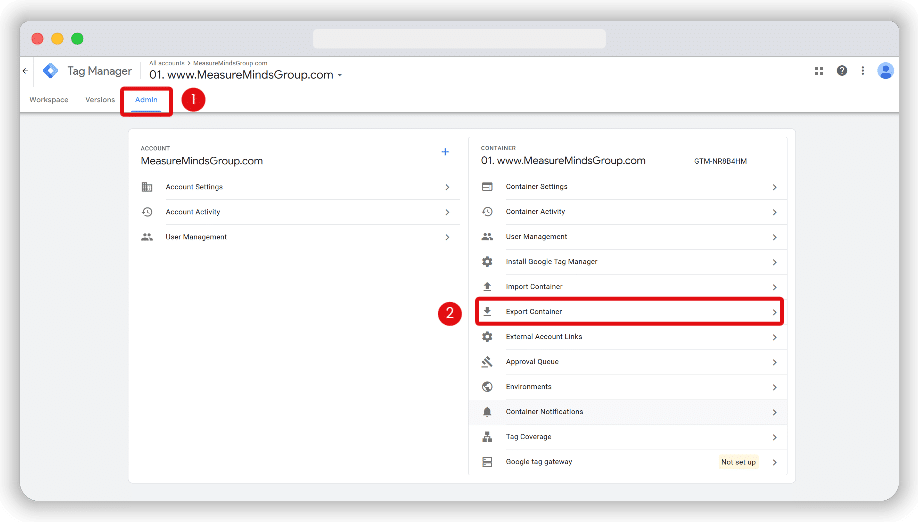
Task: Click the All accounts breadcrumb link
Action: coord(167,63)
